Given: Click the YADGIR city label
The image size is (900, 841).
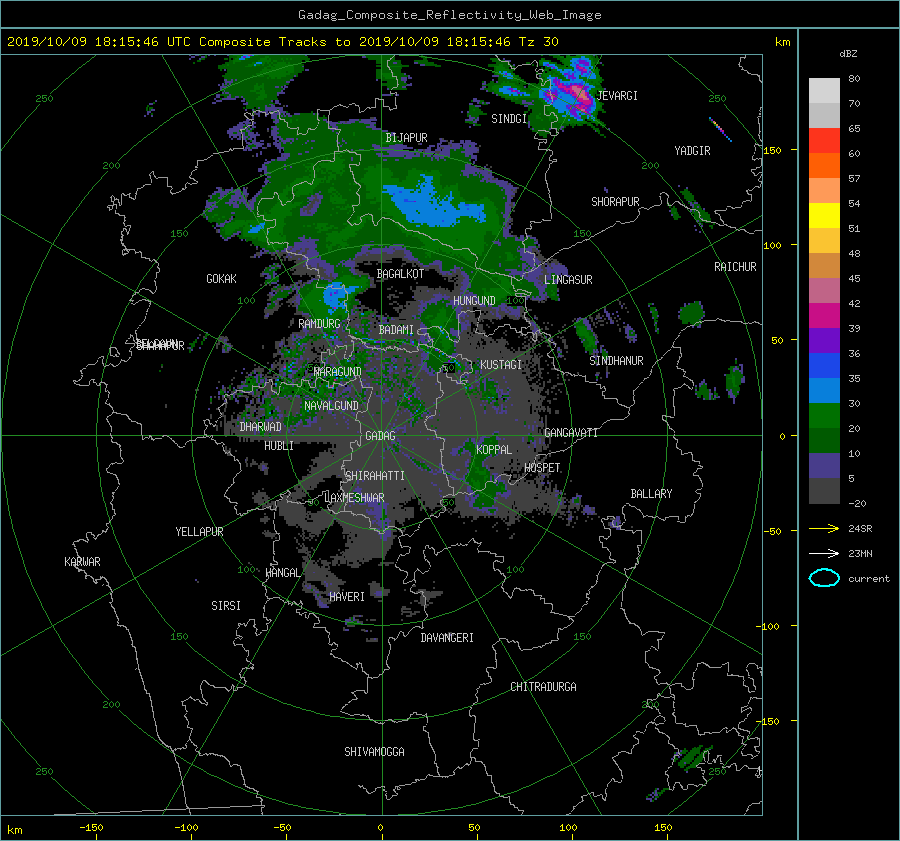Looking at the screenshot, I should point(692,151).
